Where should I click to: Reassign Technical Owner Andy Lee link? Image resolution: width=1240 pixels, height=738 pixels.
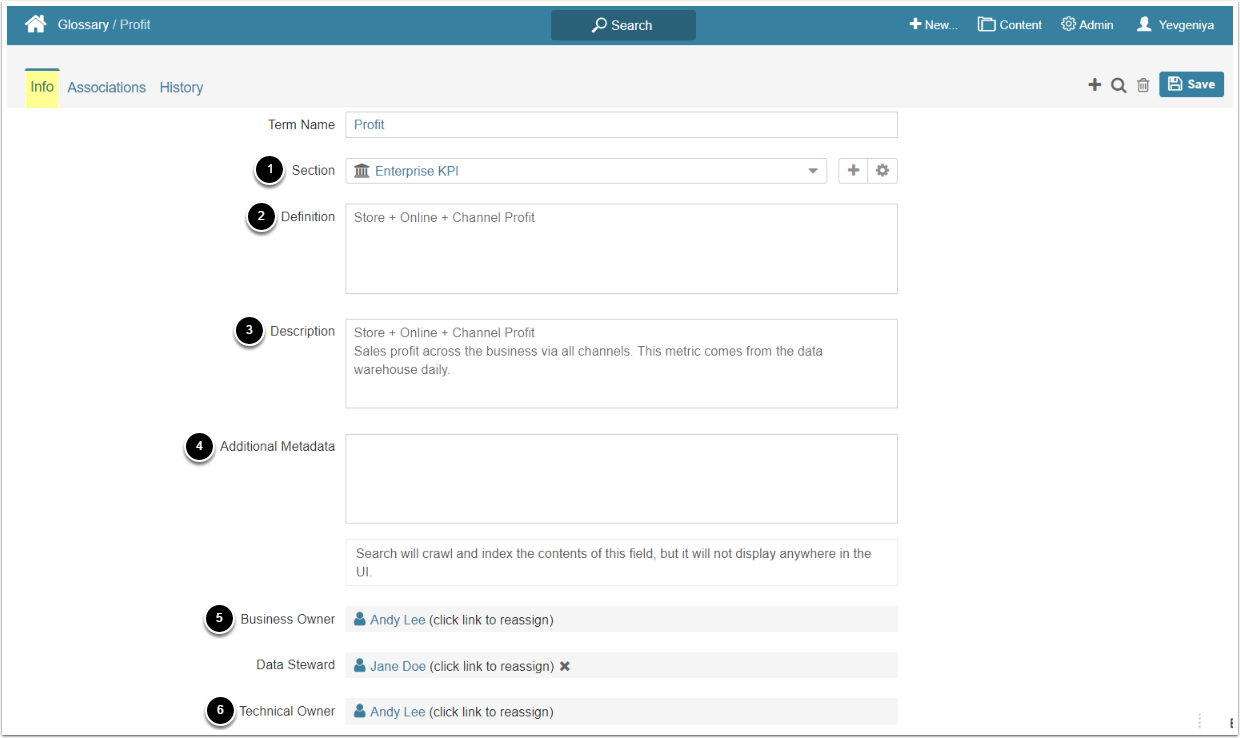pyautogui.click(x=398, y=712)
